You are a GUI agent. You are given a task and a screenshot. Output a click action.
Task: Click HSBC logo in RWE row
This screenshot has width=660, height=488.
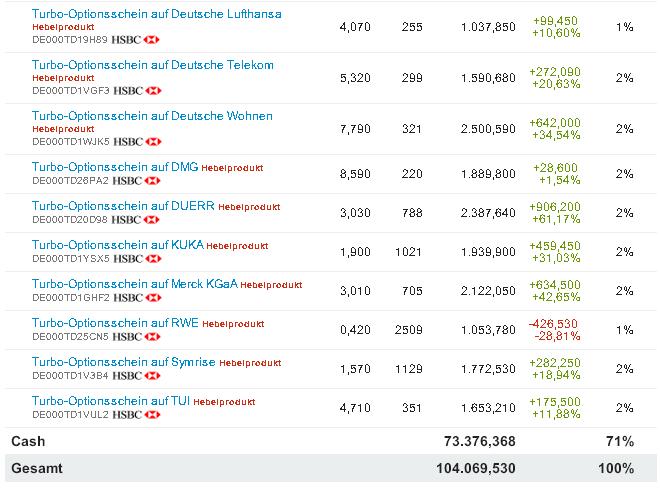click(x=136, y=336)
